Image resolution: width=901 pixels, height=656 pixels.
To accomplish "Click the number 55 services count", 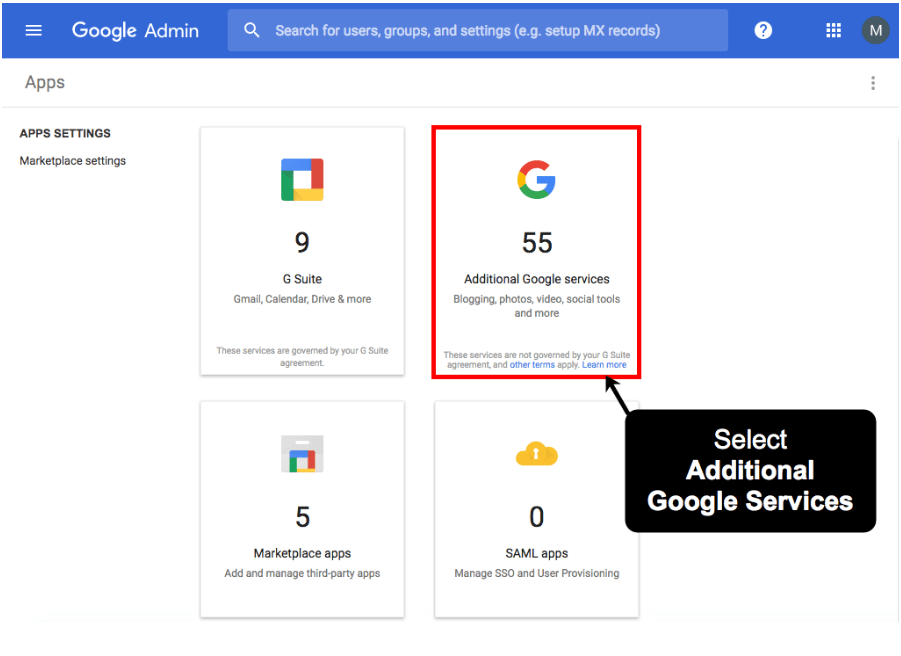I will pos(537,242).
